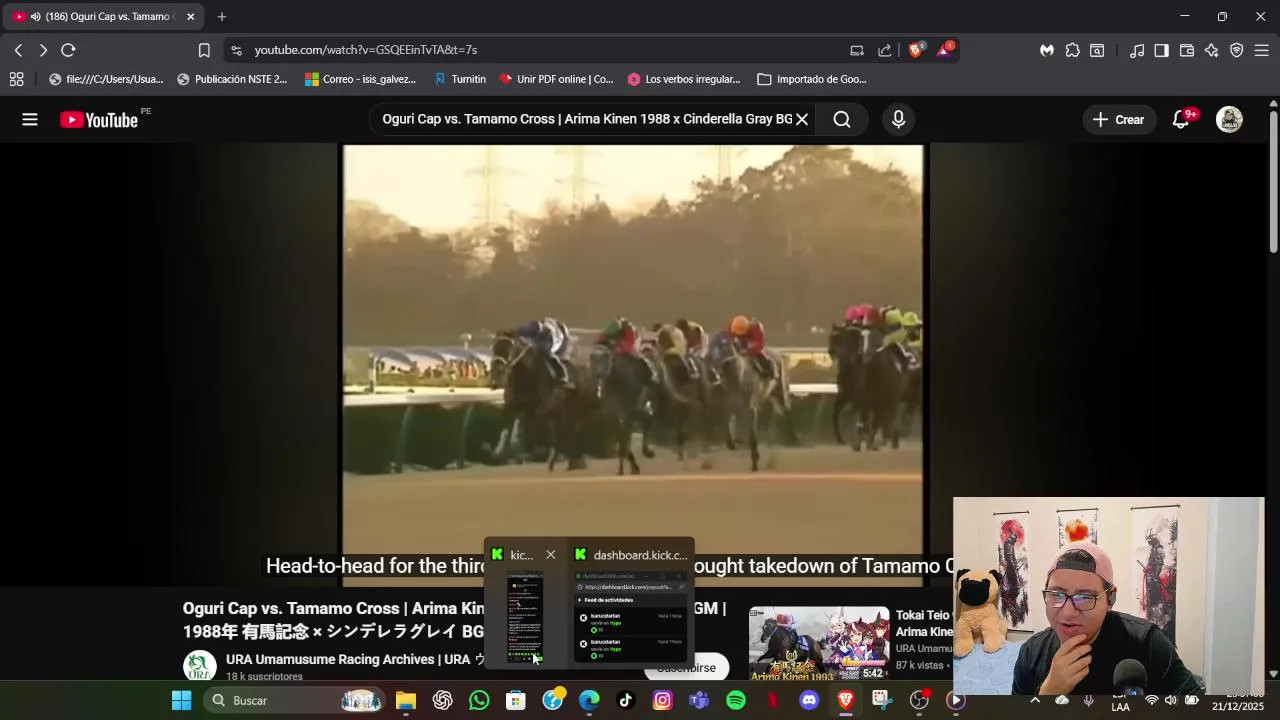Open the file:///C:/Users bookmark

[x=106, y=79]
